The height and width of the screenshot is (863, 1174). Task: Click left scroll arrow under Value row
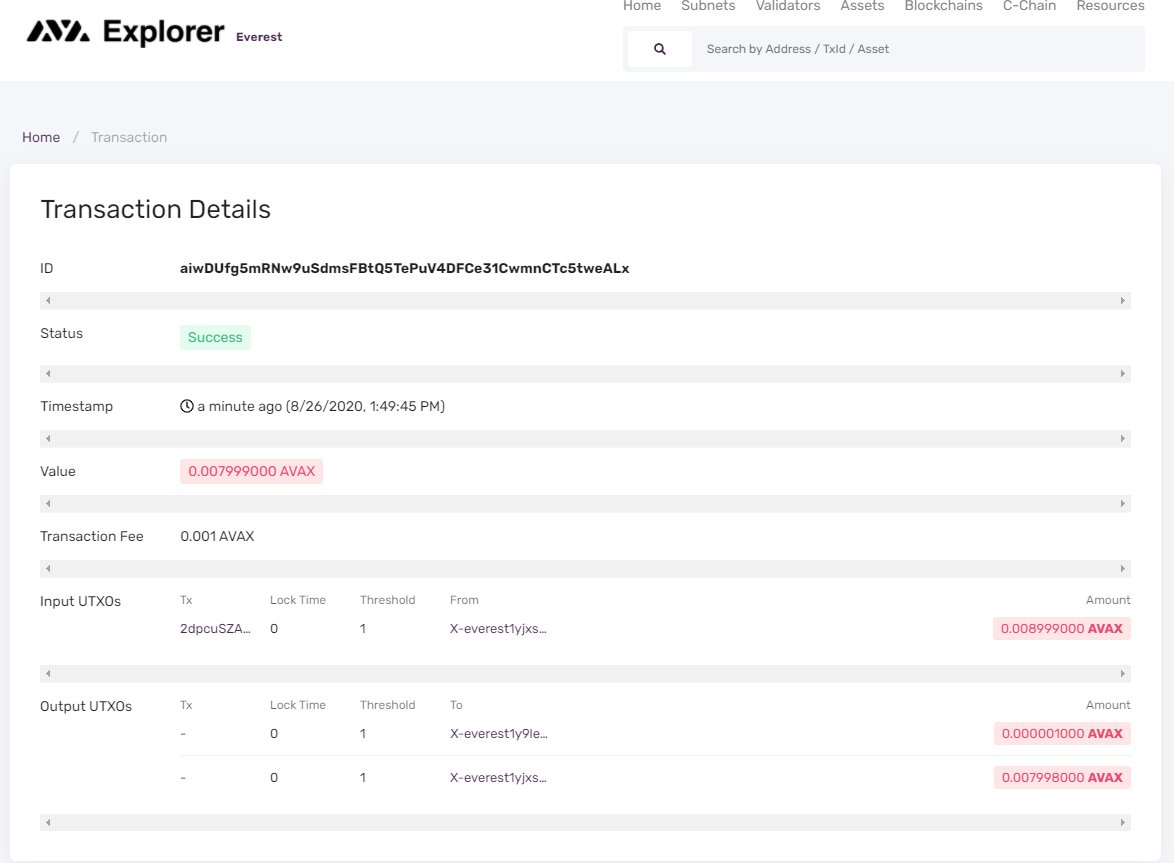[x=48, y=504]
